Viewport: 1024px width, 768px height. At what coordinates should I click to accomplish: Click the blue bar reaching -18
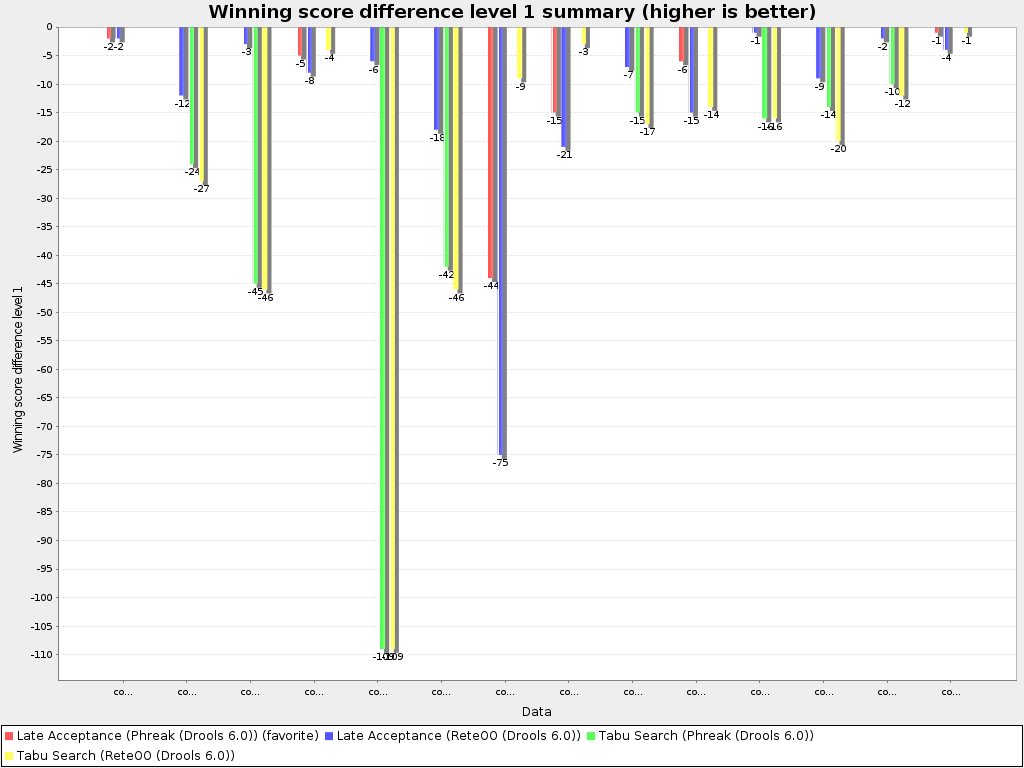coord(436,78)
